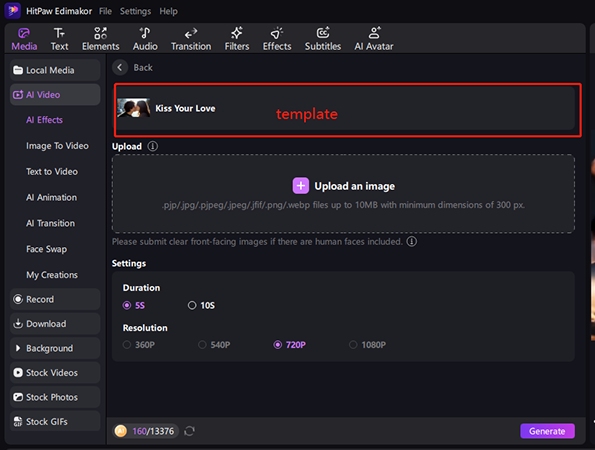This screenshot has width=595, height=450.
Task: Open the Text tool tab
Action: 60,39
